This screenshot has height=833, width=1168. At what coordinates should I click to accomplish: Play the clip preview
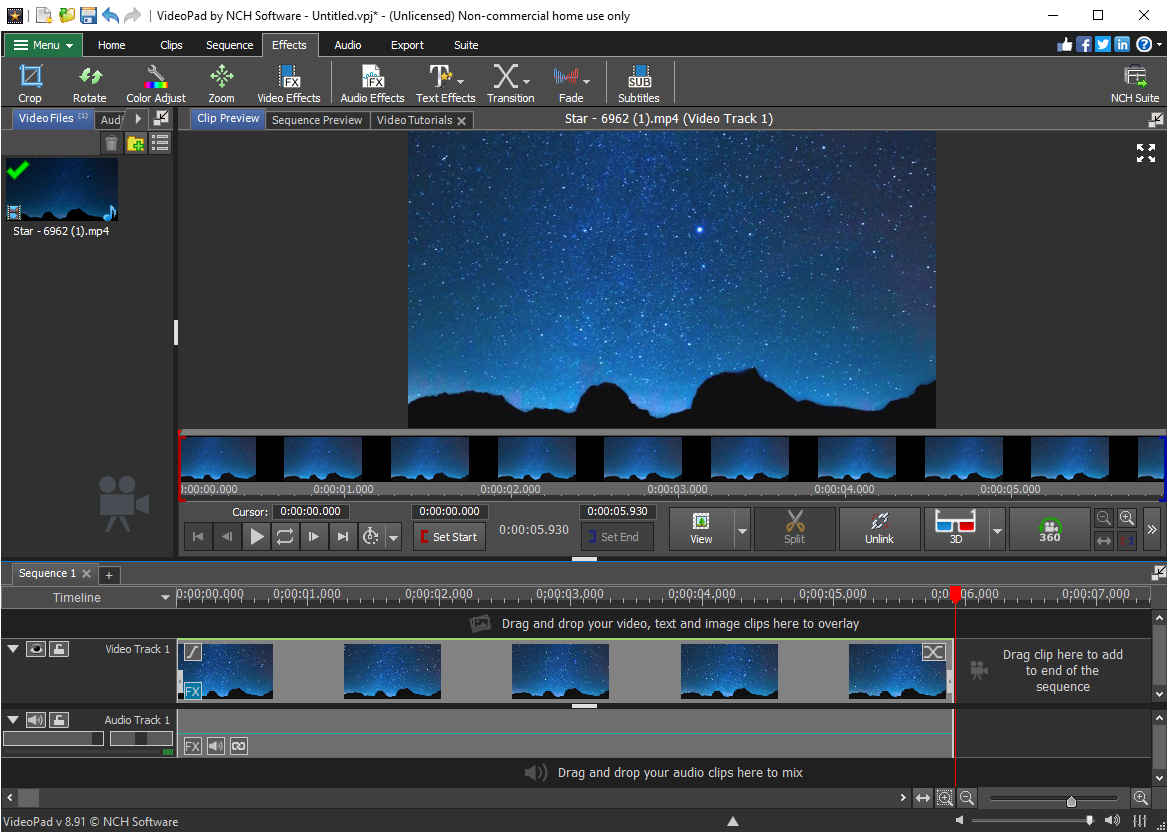tap(257, 536)
